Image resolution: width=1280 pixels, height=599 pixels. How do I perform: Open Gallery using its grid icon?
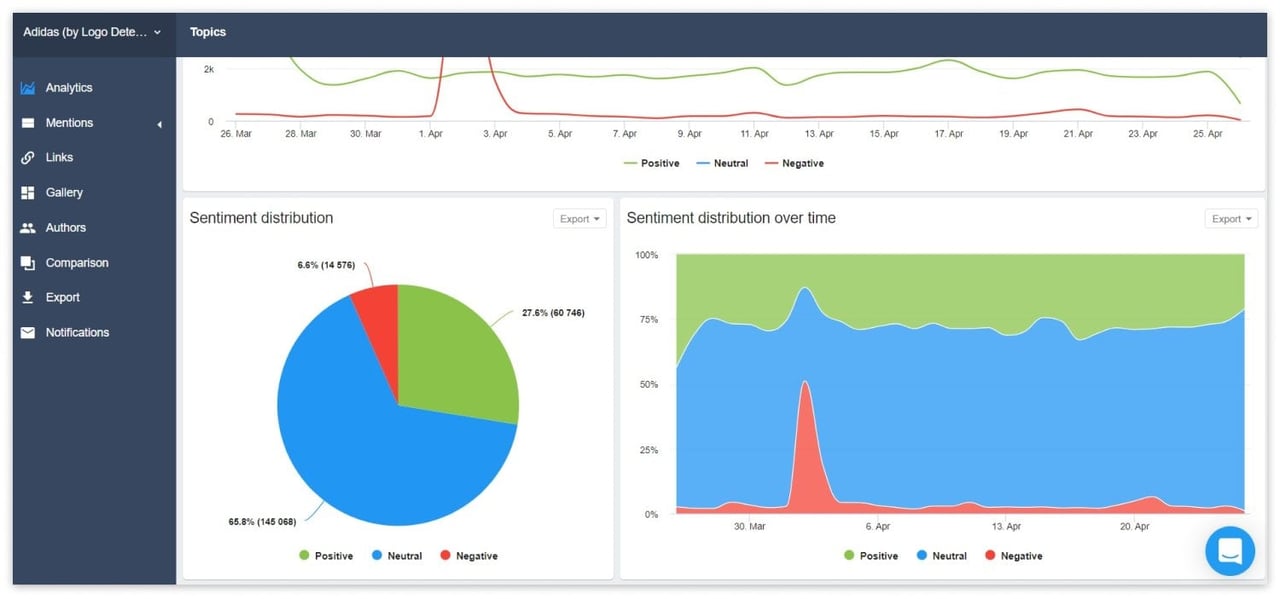tap(26, 192)
